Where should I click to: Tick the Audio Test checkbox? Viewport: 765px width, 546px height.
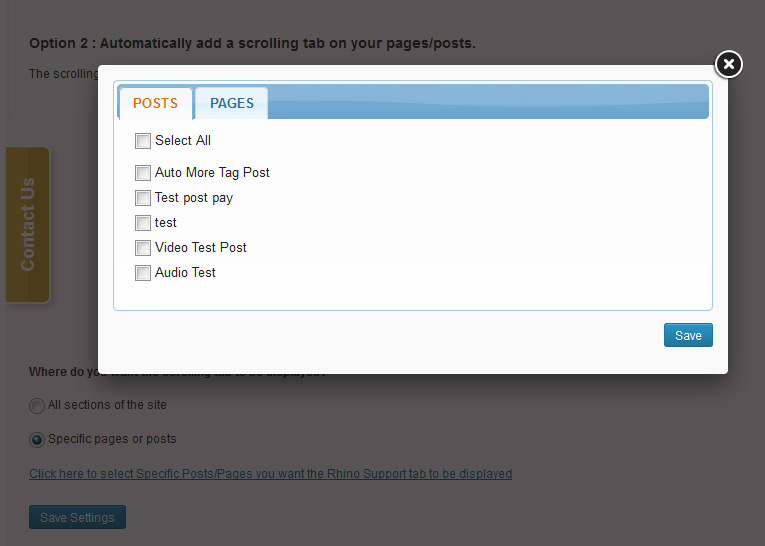(142, 273)
